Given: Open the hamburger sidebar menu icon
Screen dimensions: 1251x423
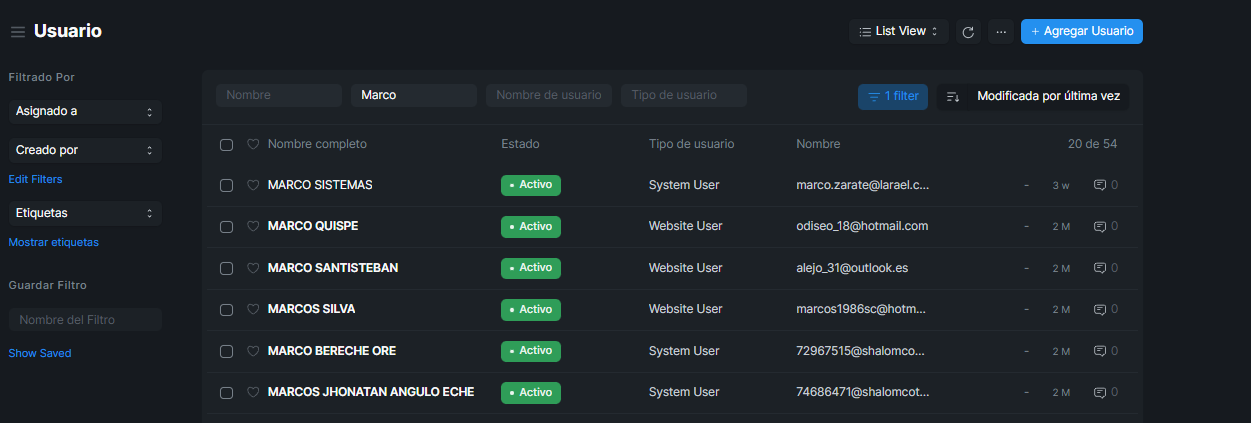Looking at the screenshot, I should point(18,32).
